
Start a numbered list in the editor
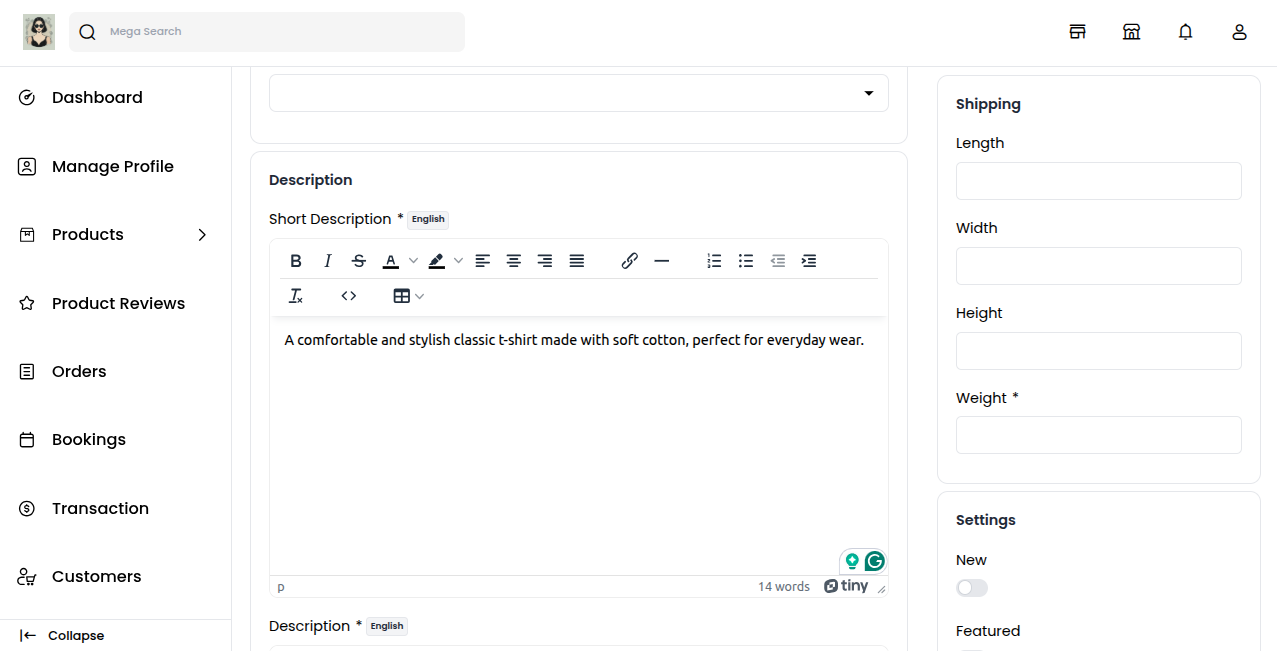click(x=714, y=261)
